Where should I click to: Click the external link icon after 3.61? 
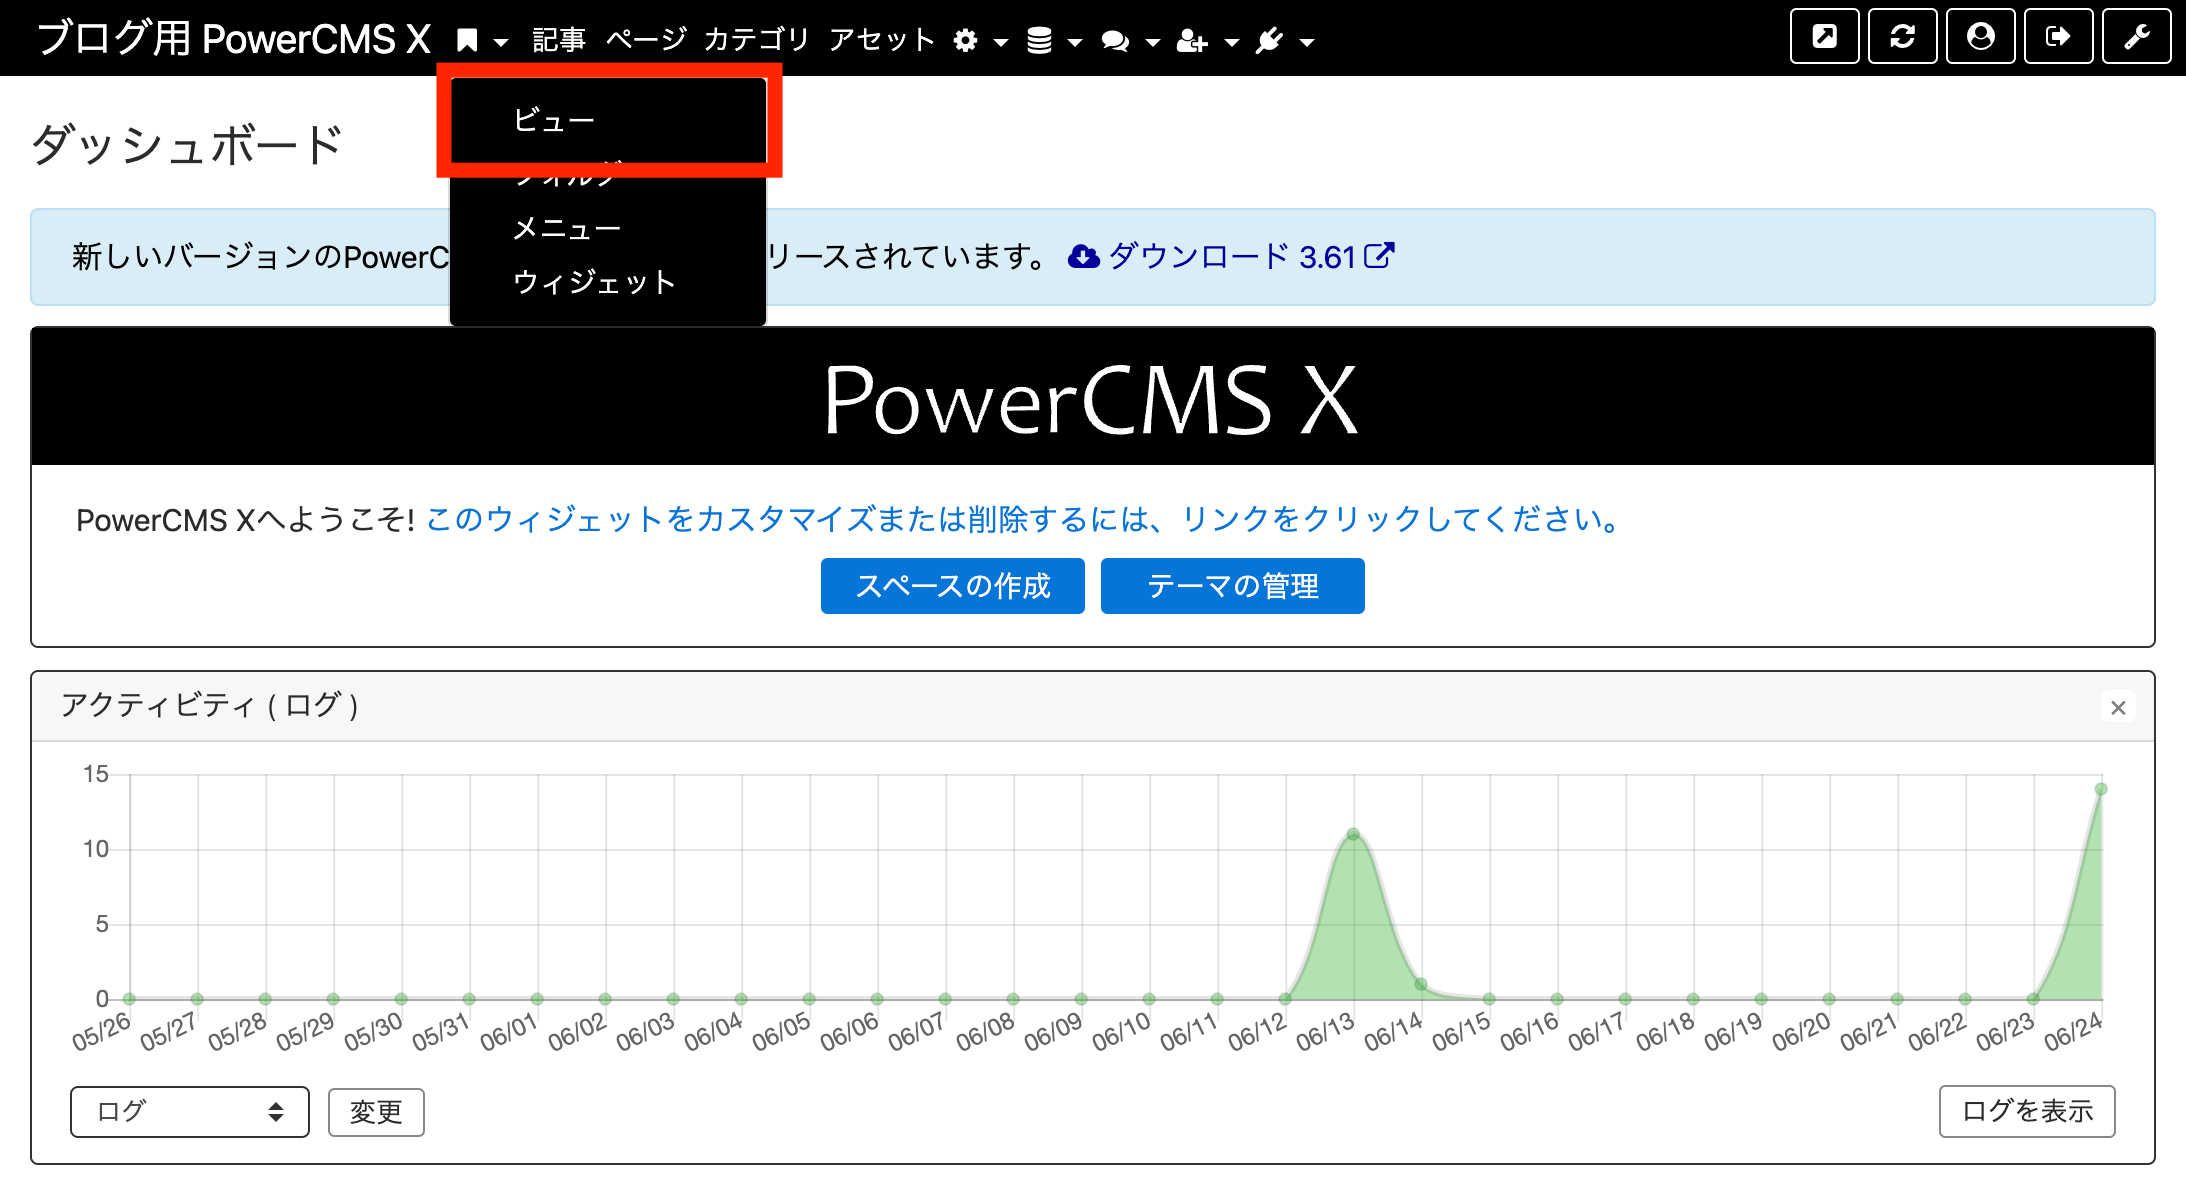(1379, 256)
